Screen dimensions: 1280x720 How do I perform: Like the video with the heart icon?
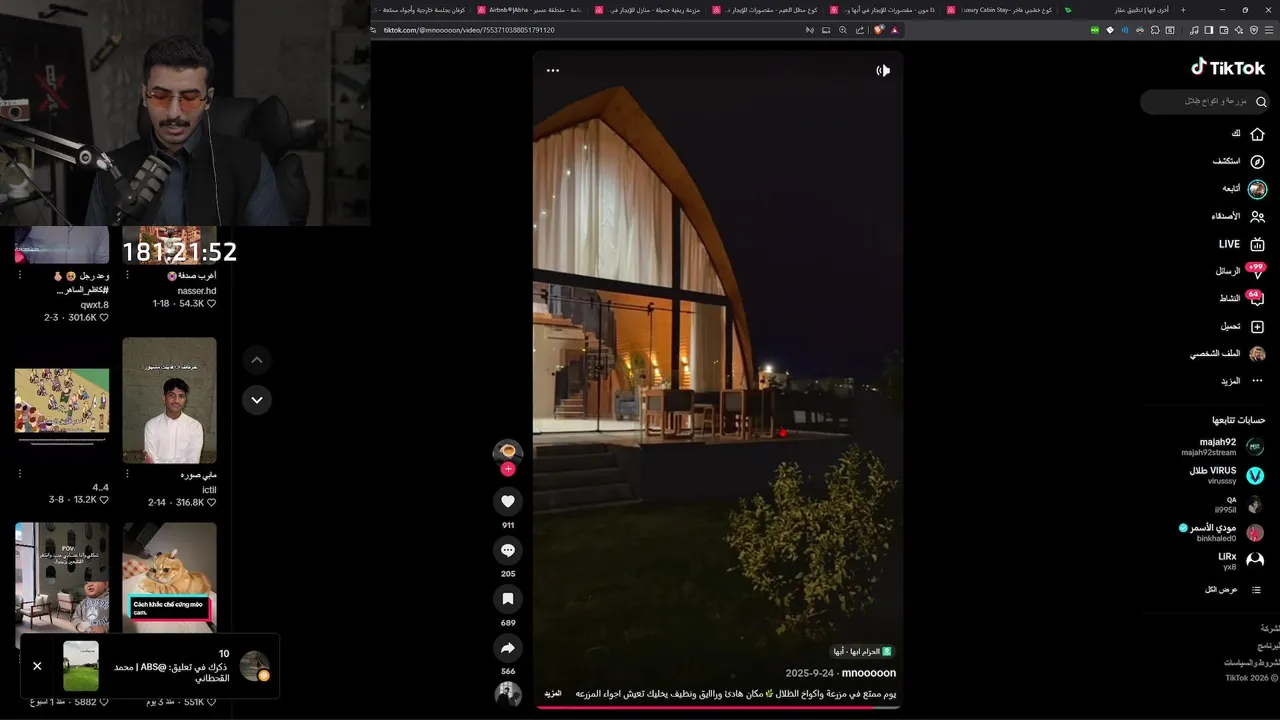click(508, 501)
